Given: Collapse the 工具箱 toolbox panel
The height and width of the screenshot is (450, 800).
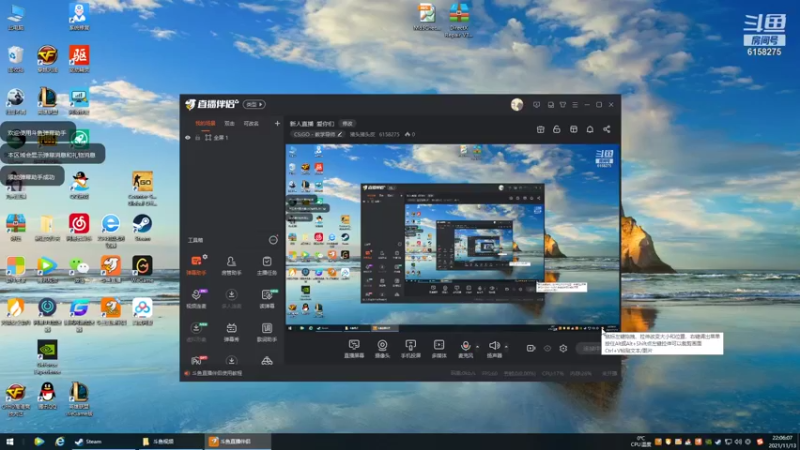Looking at the screenshot, I should (x=273, y=240).
